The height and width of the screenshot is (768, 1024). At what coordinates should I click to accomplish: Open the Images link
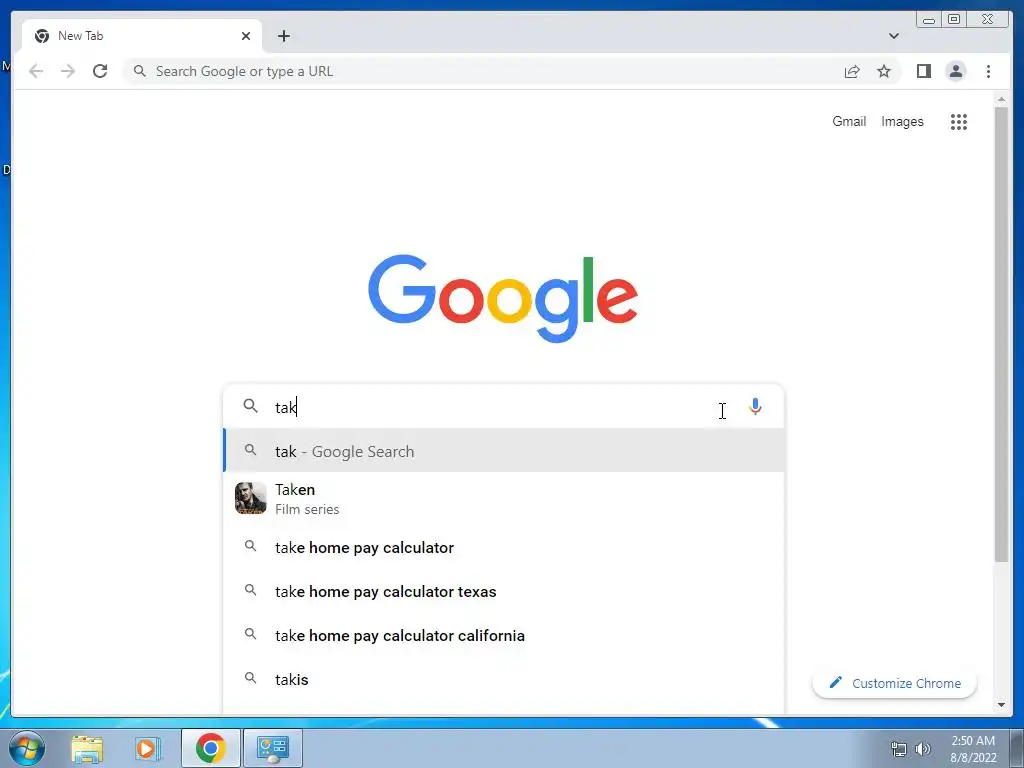point(902,121)
